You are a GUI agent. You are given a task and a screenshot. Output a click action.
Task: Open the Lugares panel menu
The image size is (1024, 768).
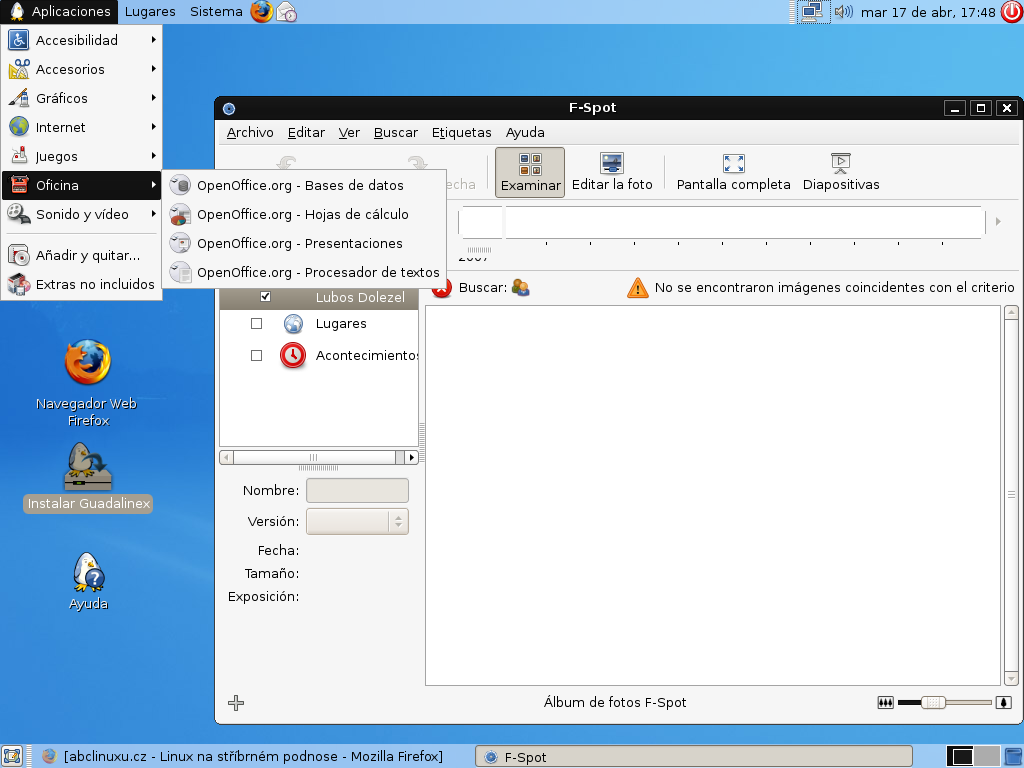point(150,12)
